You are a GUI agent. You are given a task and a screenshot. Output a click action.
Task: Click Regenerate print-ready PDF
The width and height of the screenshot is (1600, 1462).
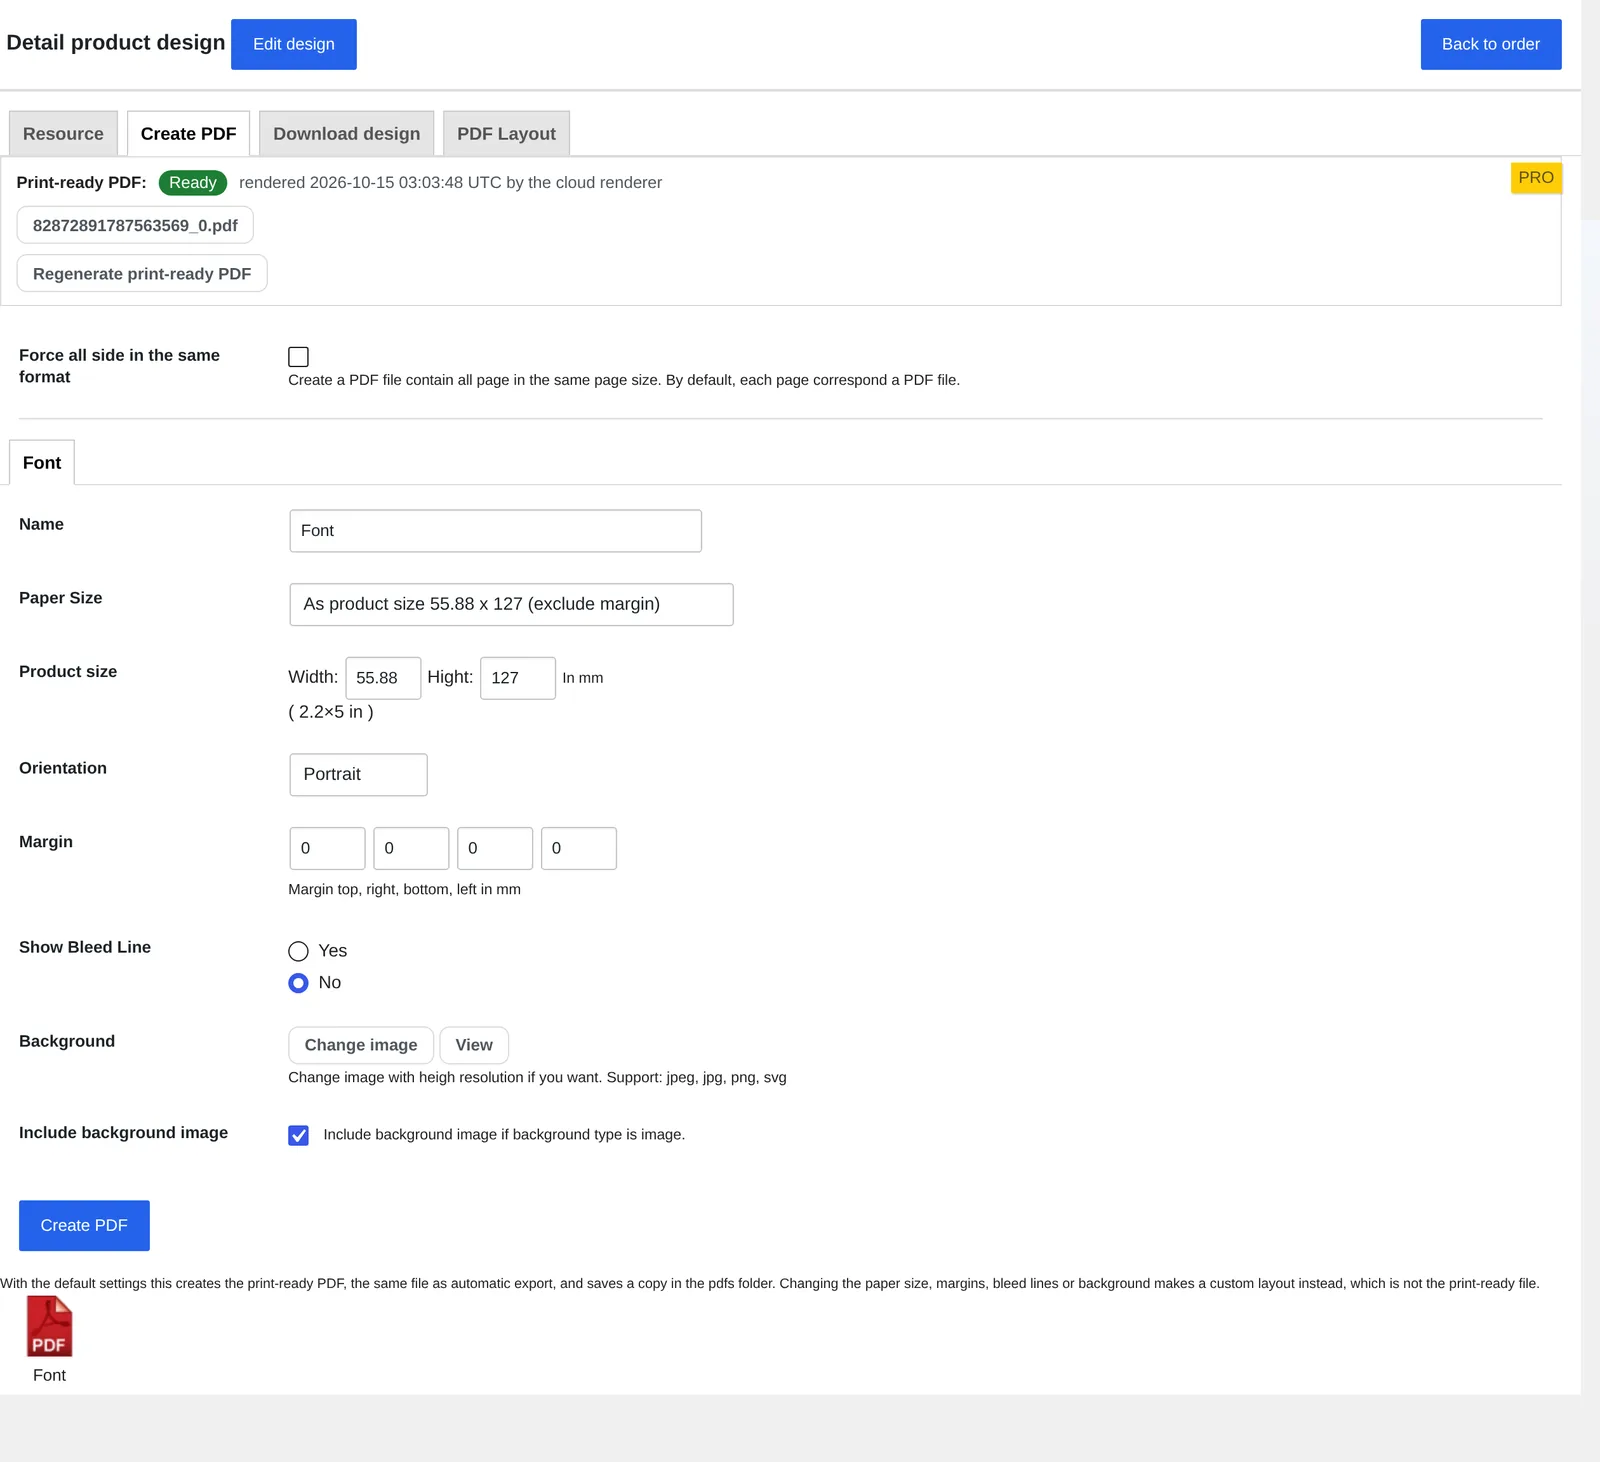[x=142, y=273]
